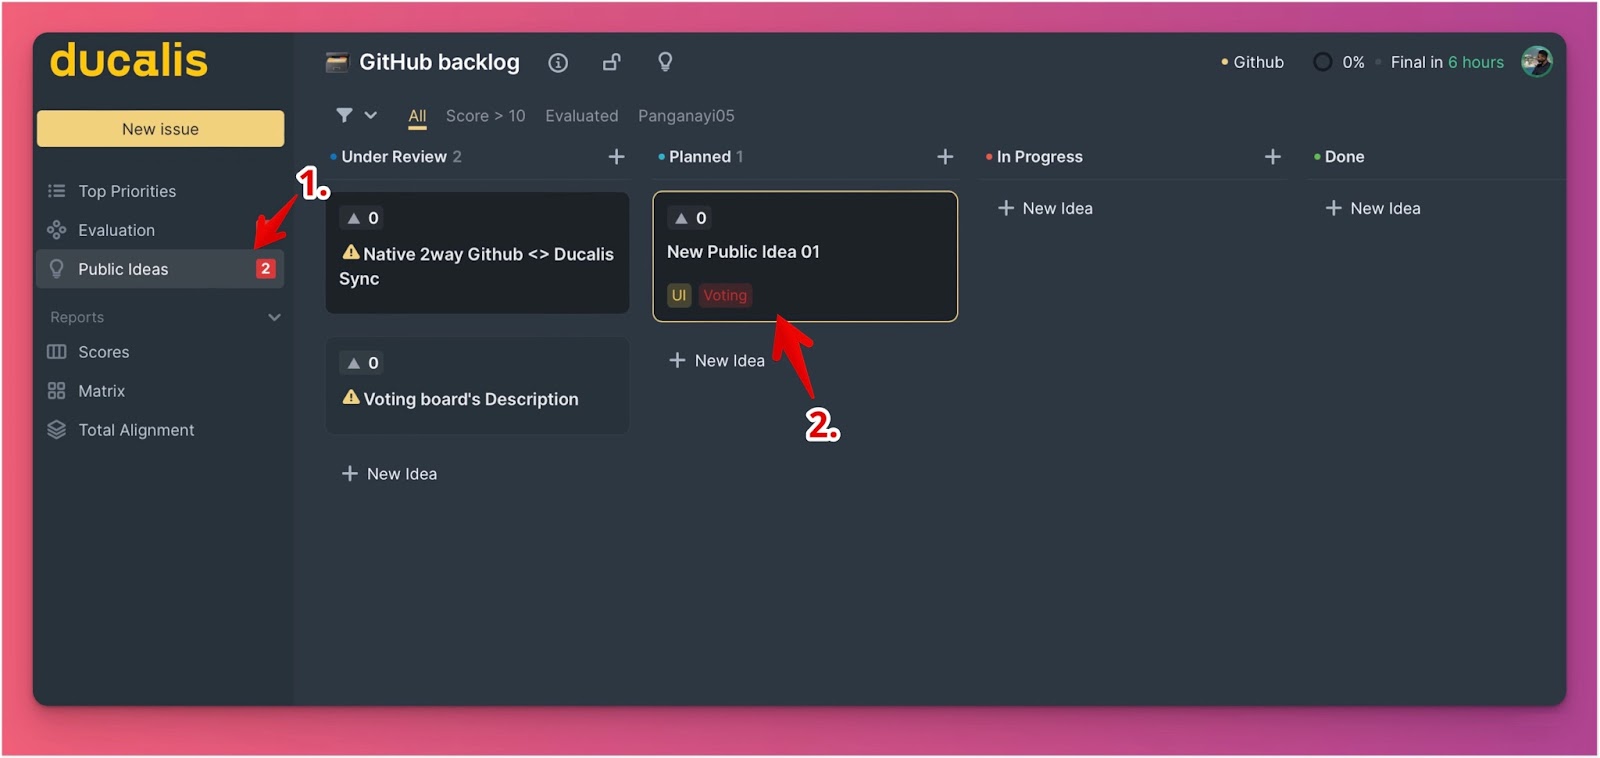Click warning icon on Voting board's Description

point(351,397)
